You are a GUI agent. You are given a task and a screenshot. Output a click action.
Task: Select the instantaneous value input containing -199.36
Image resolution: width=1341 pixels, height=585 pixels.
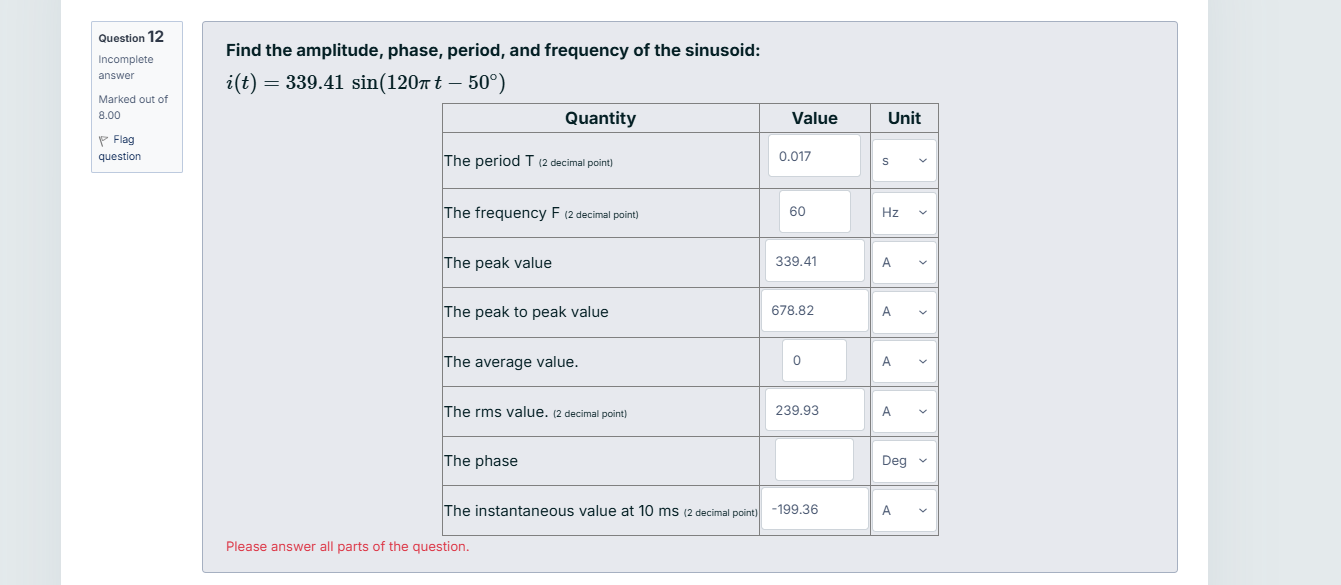point(813,508)
